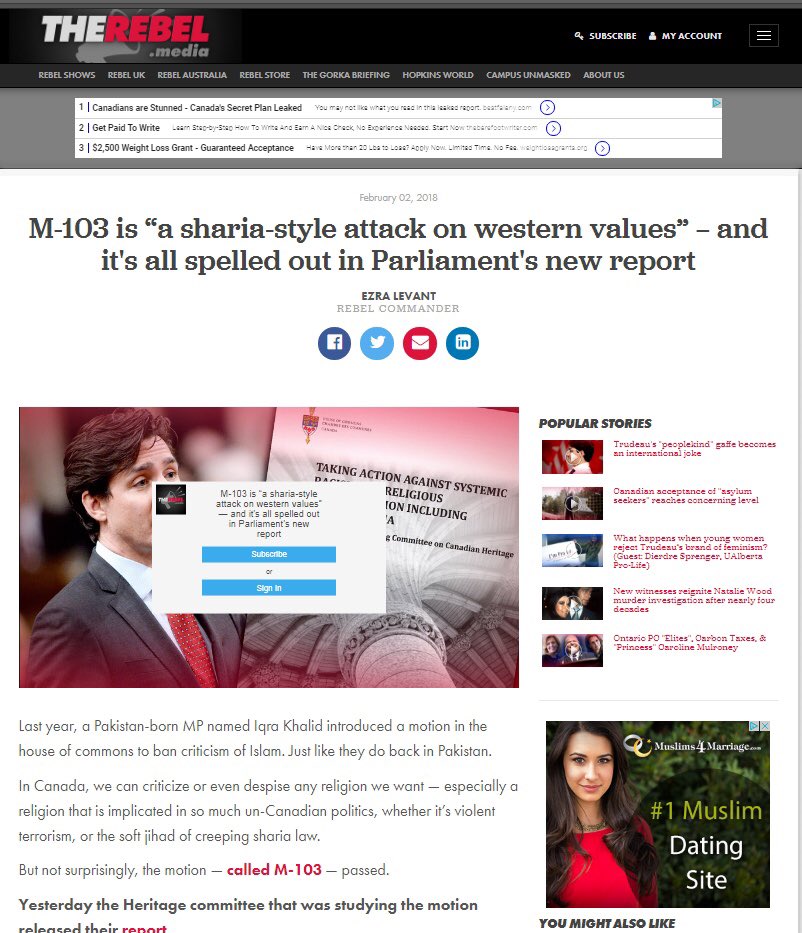Click the article headline about M-103

coord(399,245)
